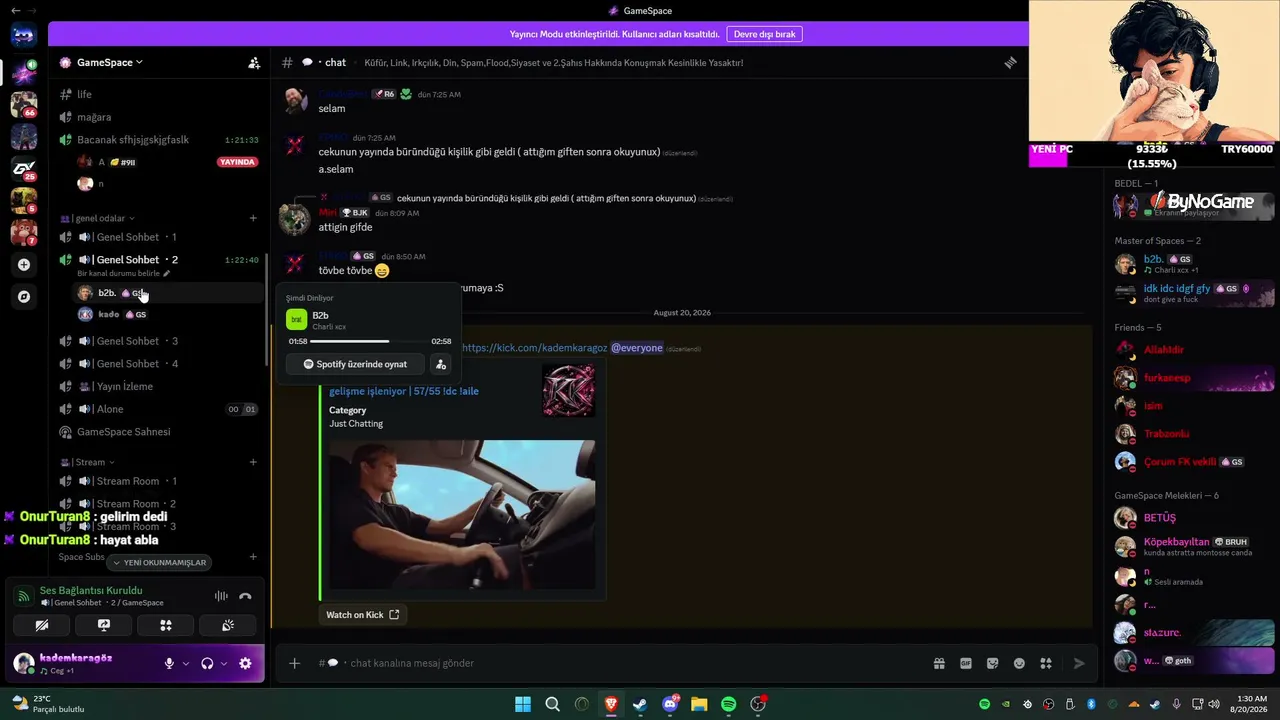The image size is (1280, 720).
Task: Open the gift picker in chat bar
Action: tap(939, 663)
